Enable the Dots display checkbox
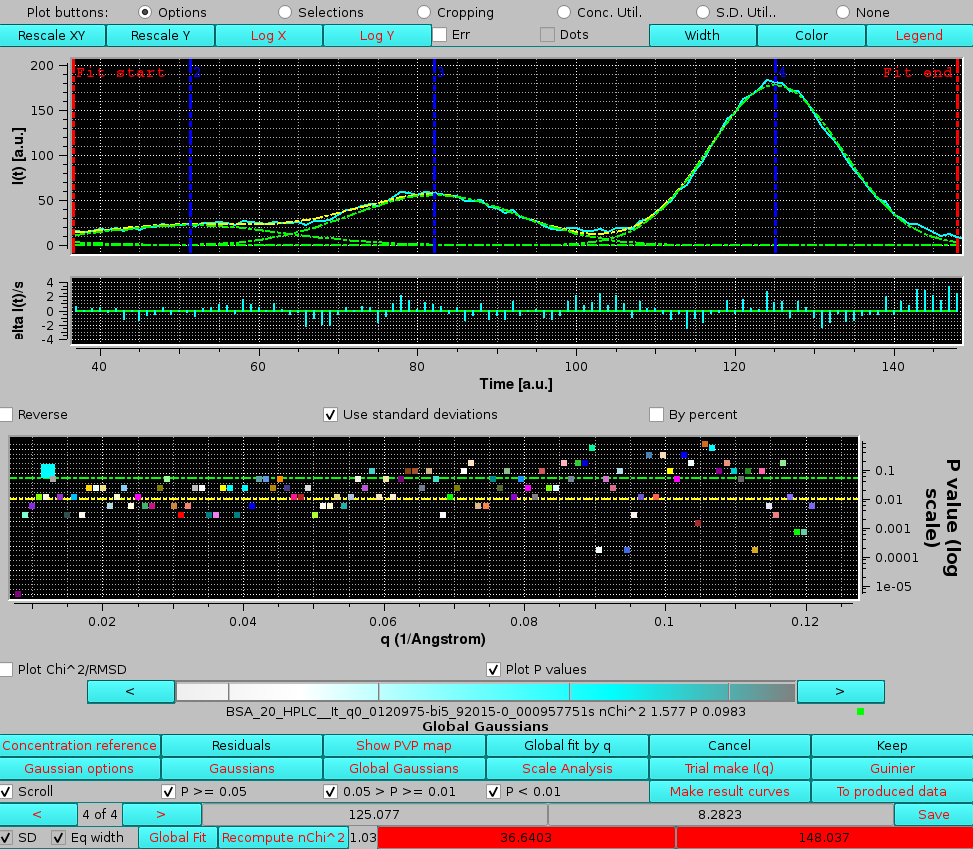 [x=546, y=35]
